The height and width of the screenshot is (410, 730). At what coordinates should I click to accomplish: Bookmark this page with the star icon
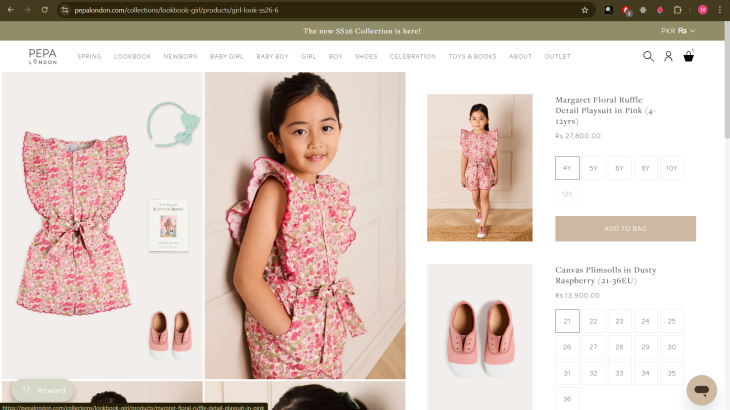[585, 10]
